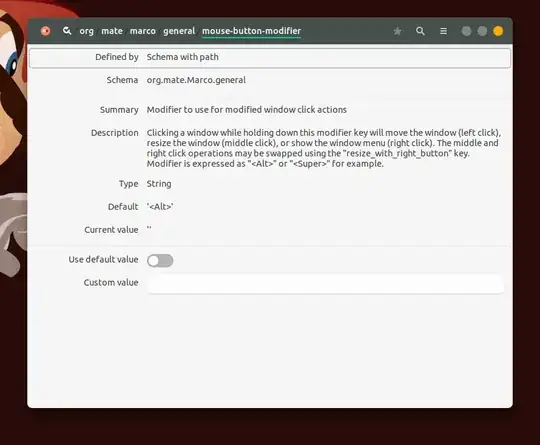Open the general folder breadcrumb
This screenshot has width=540, height=445.
pos(179,31)
